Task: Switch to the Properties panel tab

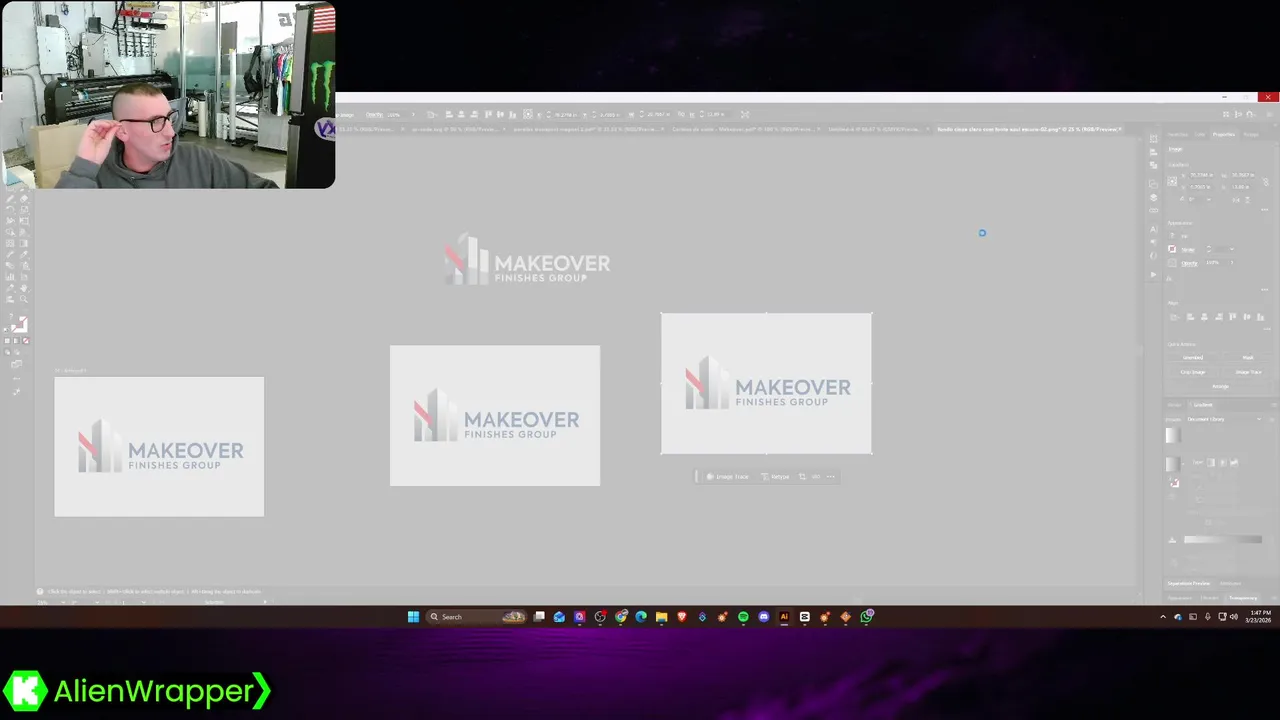Action: [x=1224, y=134]
